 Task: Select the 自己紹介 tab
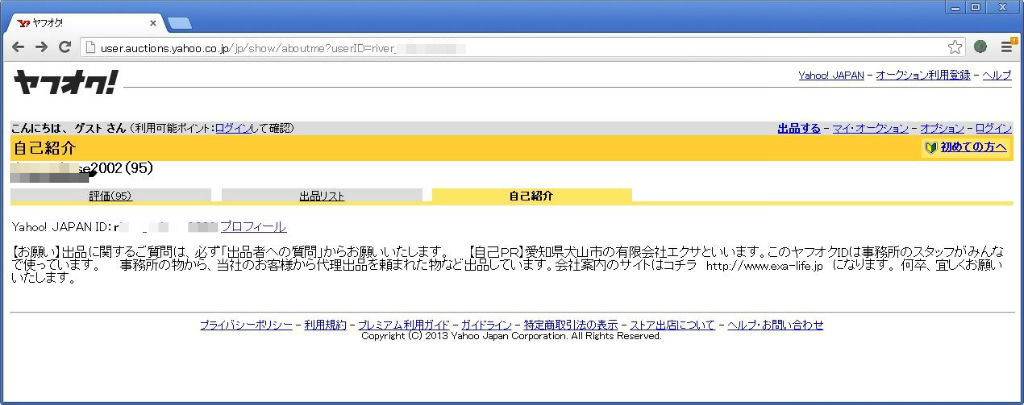[x=532, y=195]
